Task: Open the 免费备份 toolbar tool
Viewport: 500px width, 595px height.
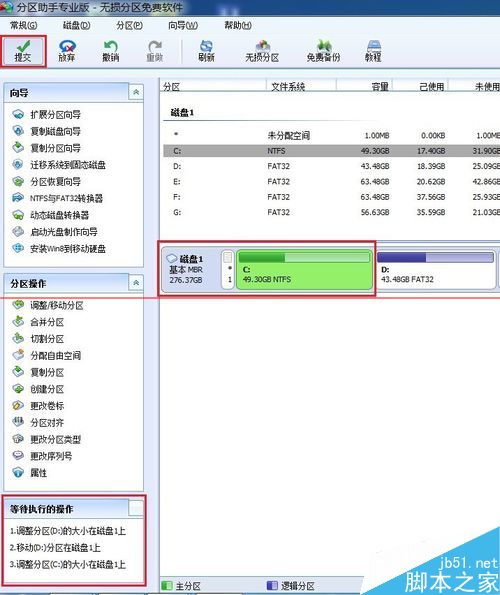Action: tap(323, 52)
